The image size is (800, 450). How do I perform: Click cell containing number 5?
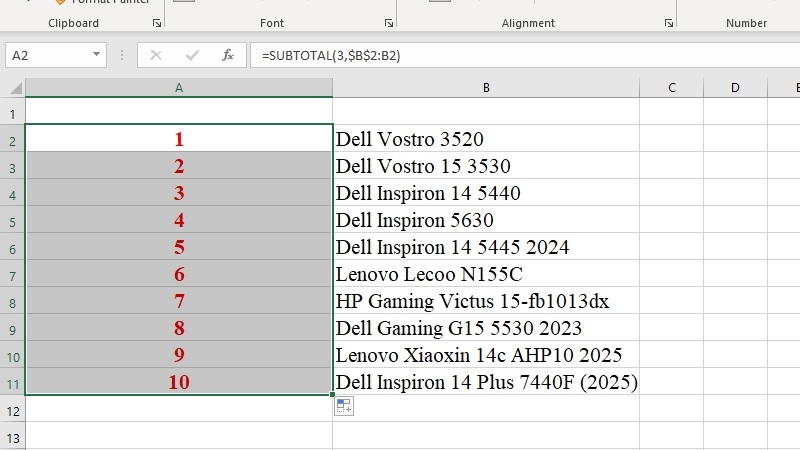click(179, 246)
